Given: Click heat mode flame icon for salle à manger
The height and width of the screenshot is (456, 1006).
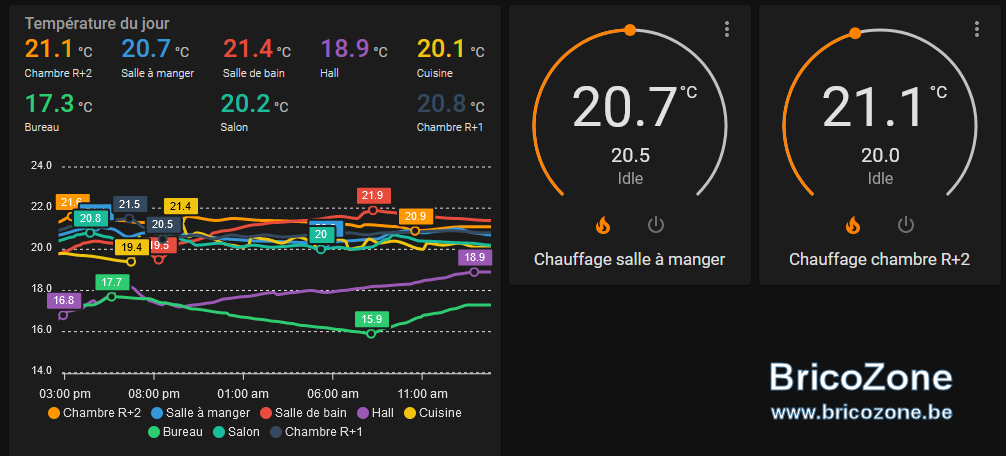Looking at the screenshot, I should tap(602, 225).
